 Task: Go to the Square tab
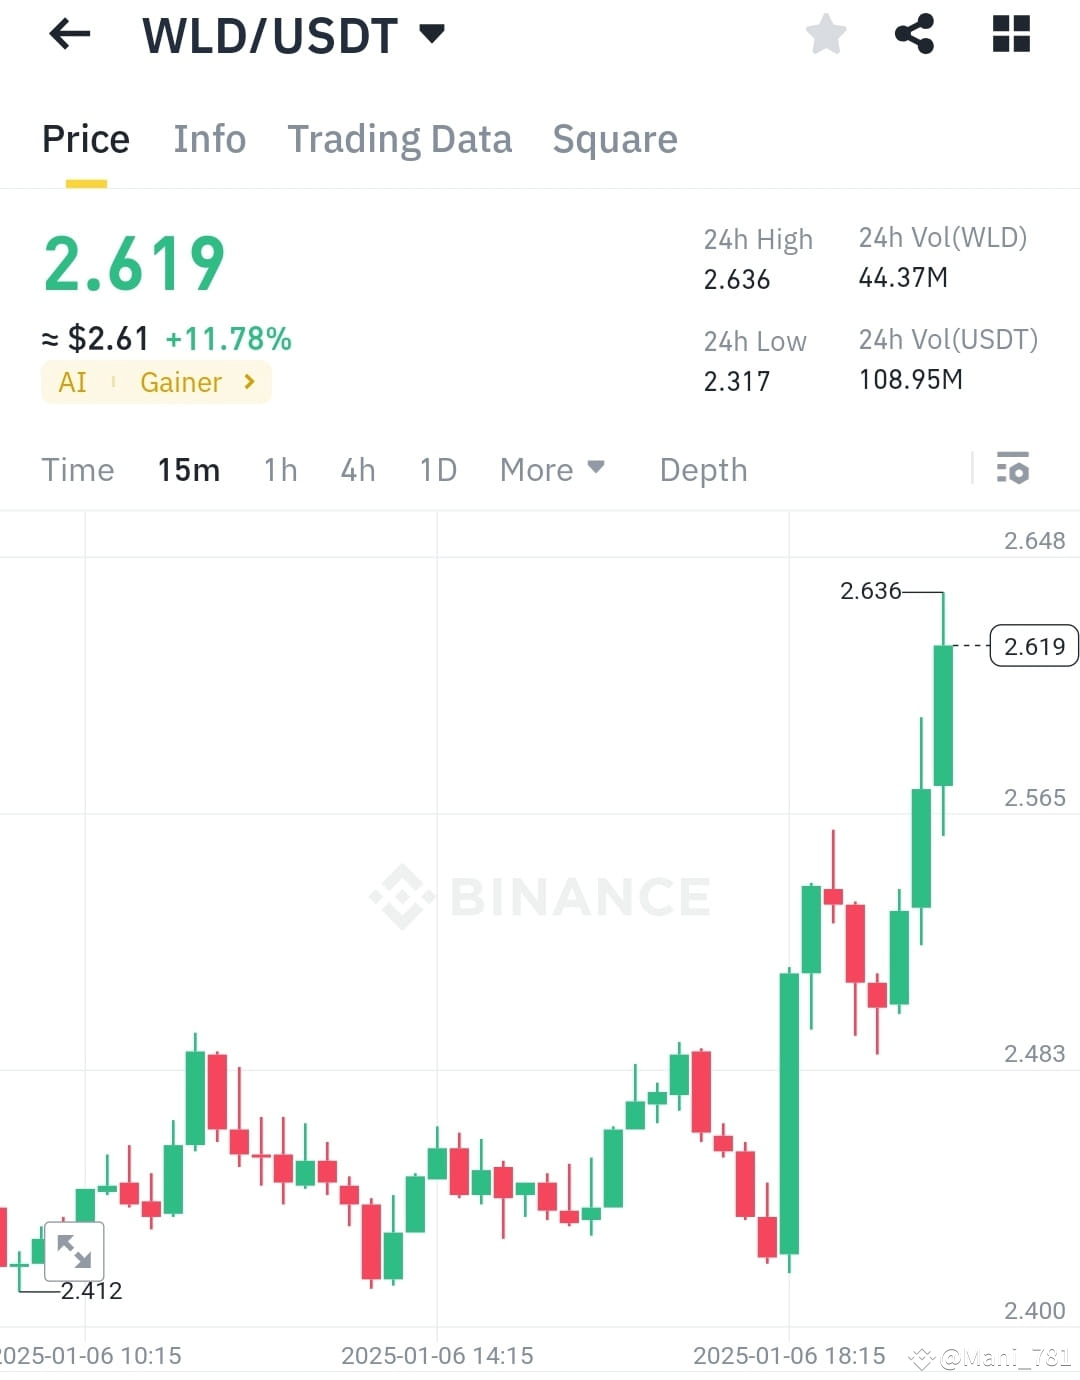(x=615, y=139)
